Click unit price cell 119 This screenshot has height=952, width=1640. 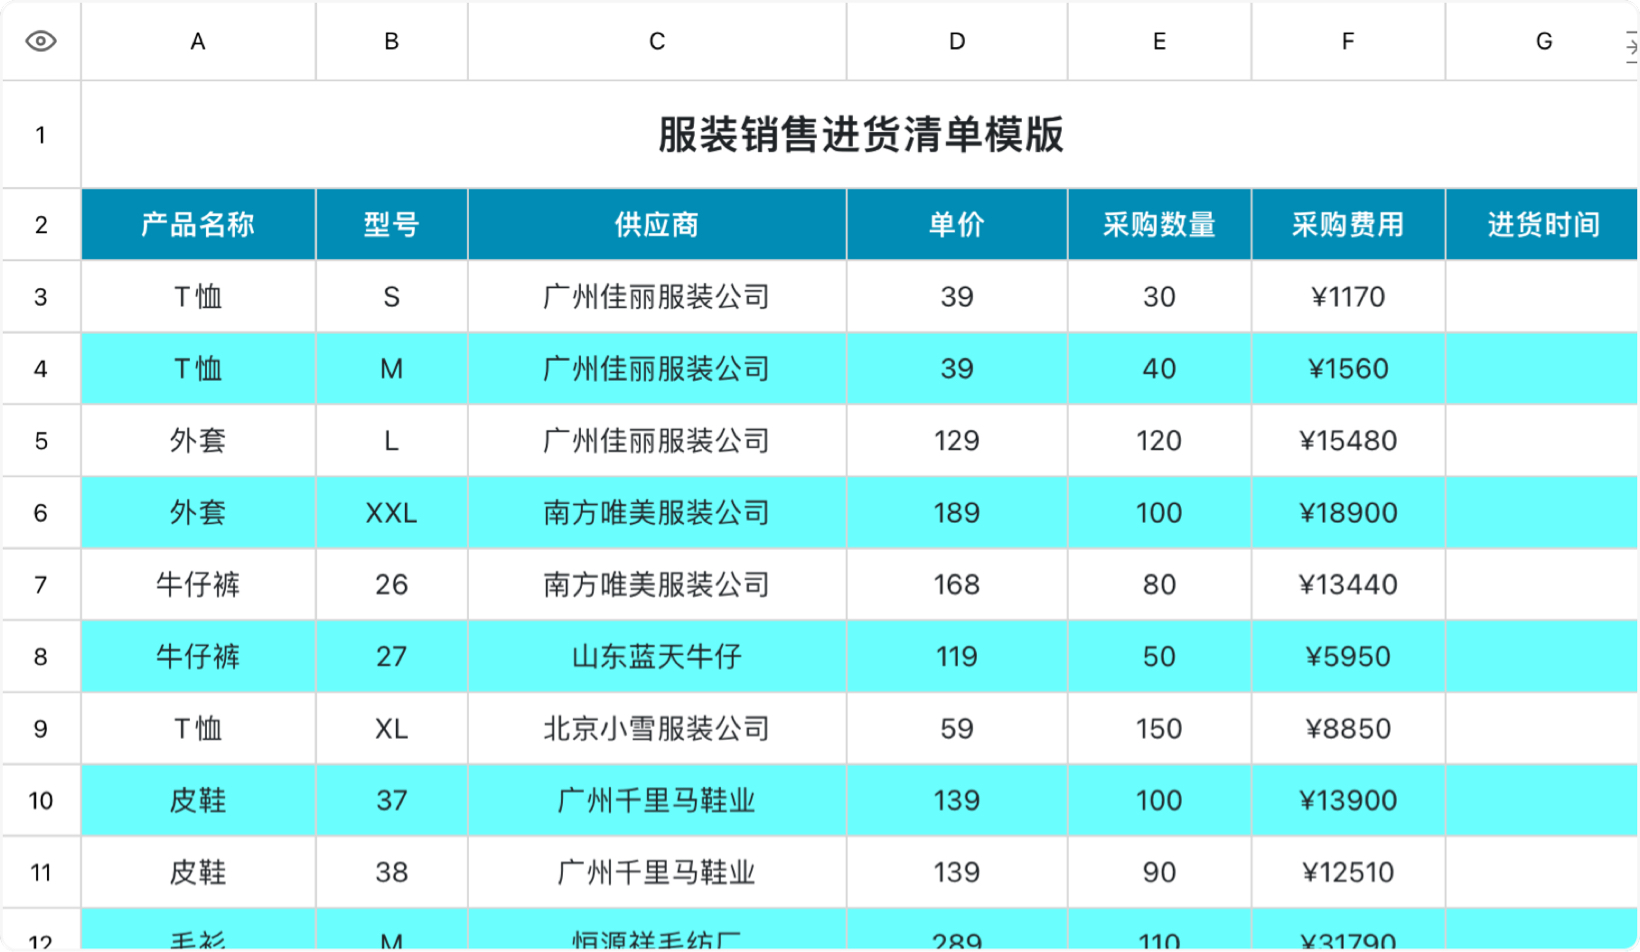click(x=957, y=657)
